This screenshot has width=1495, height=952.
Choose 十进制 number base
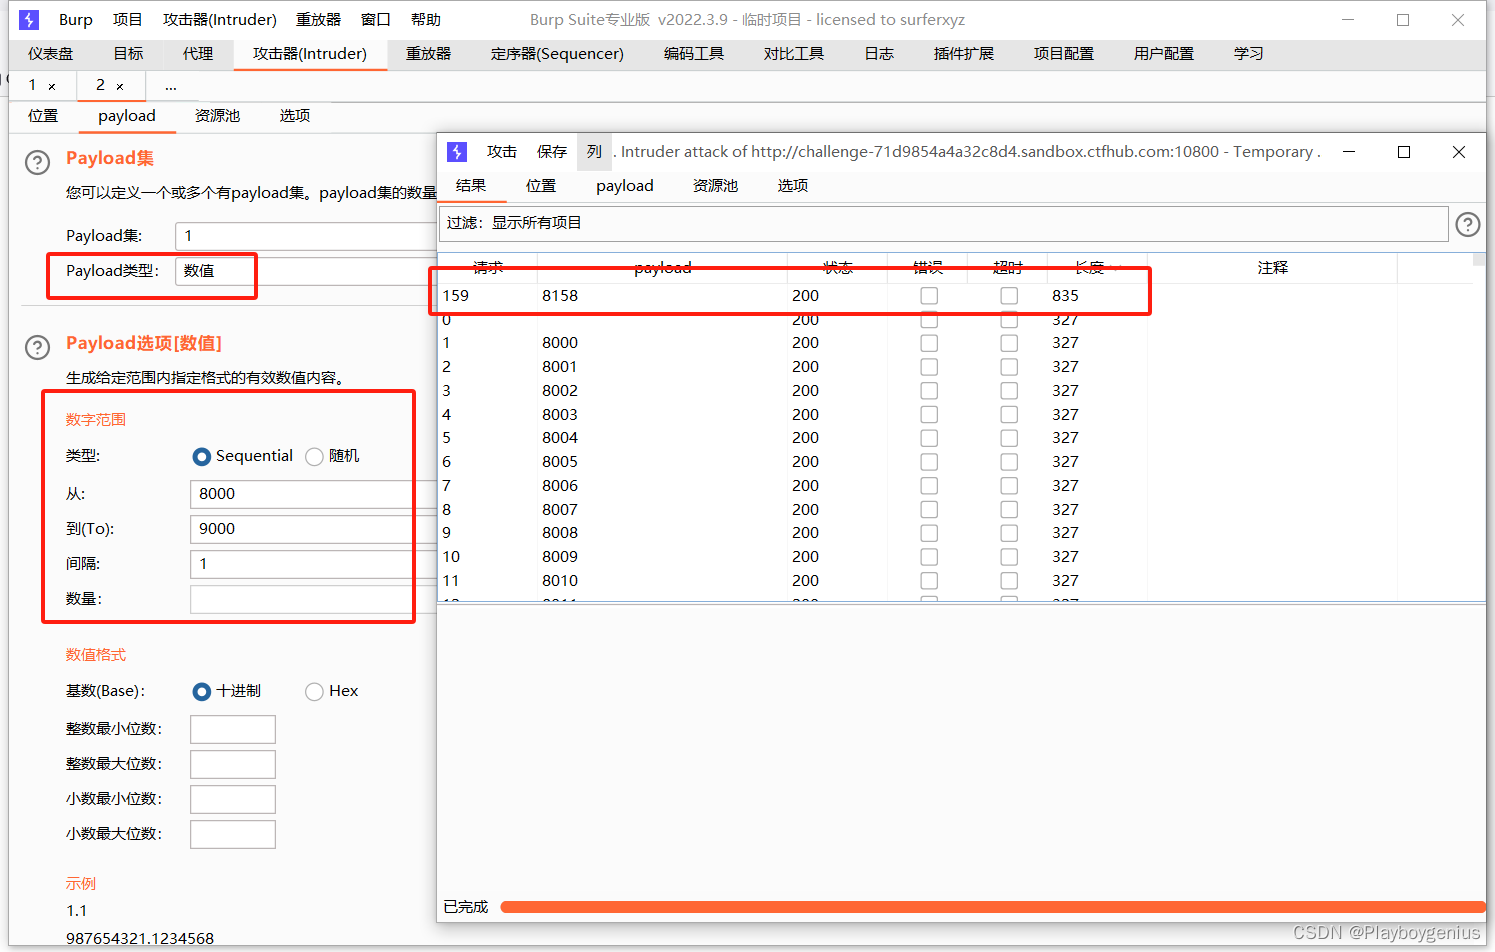click(x=202, y=691)
